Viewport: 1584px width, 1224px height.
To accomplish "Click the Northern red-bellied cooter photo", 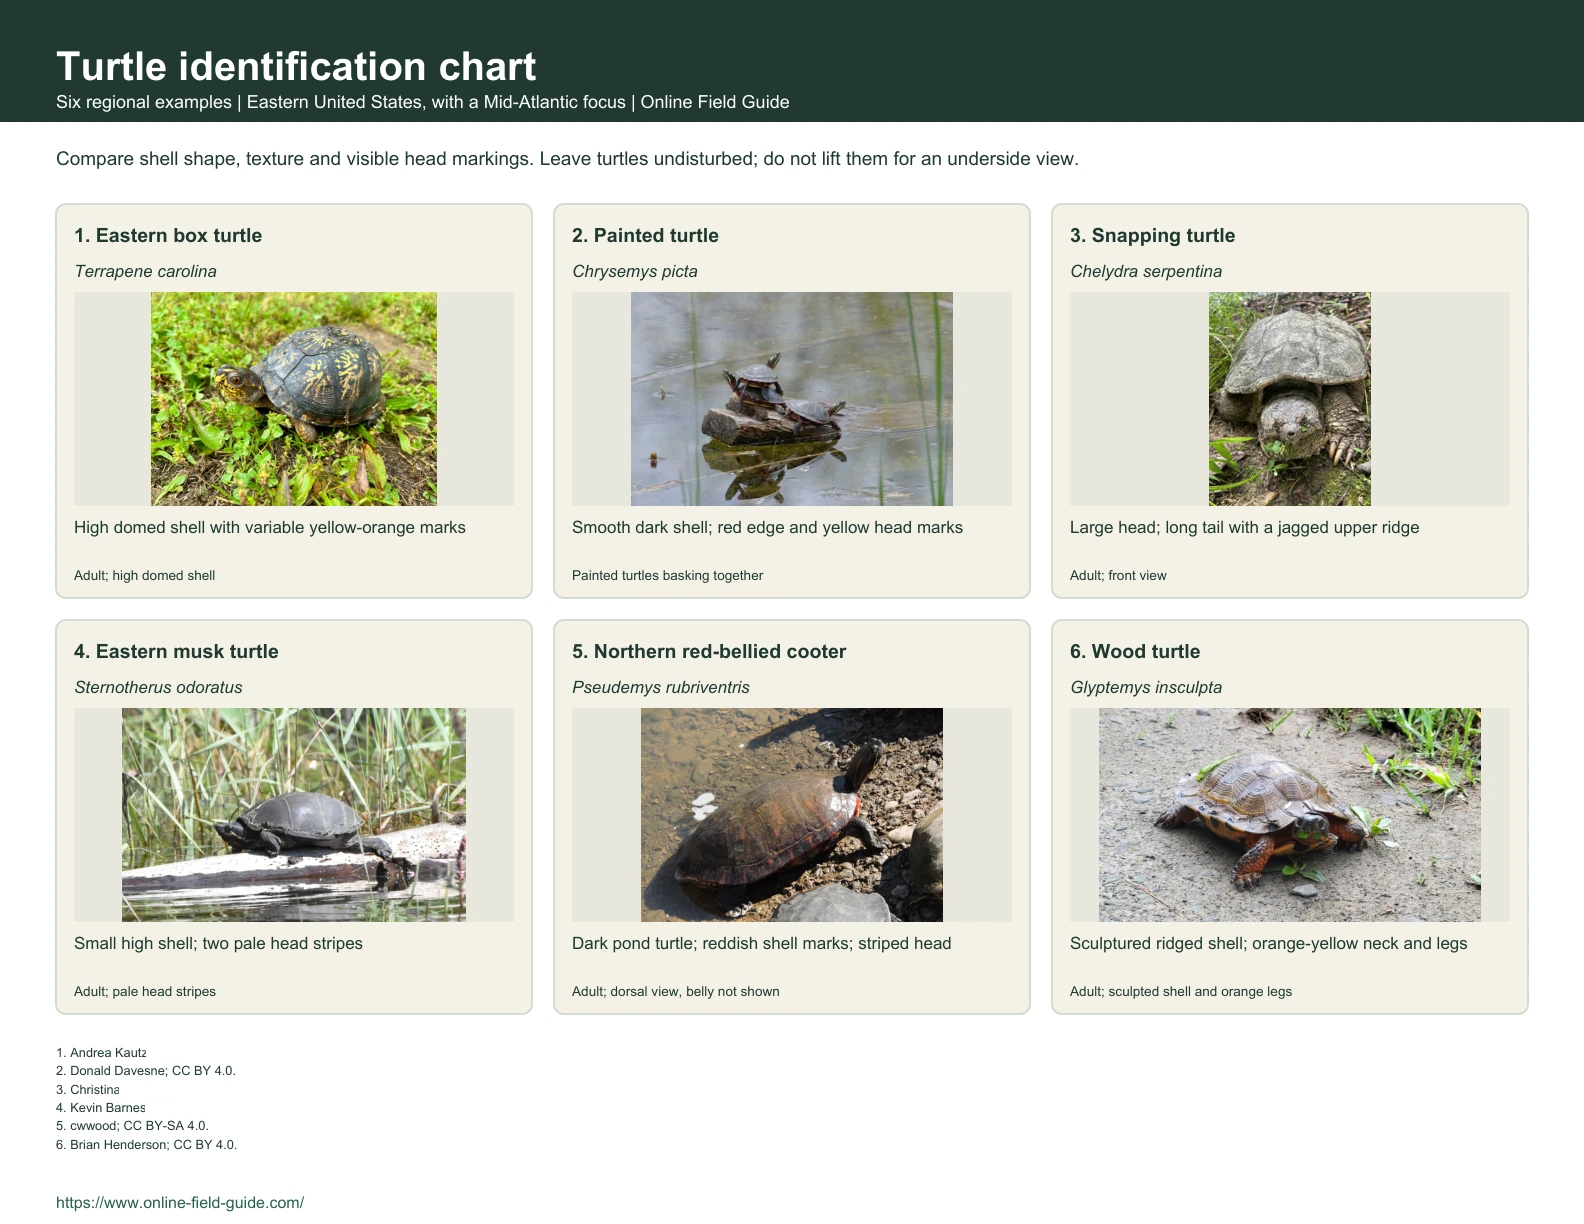I will [x=792, y=815].
